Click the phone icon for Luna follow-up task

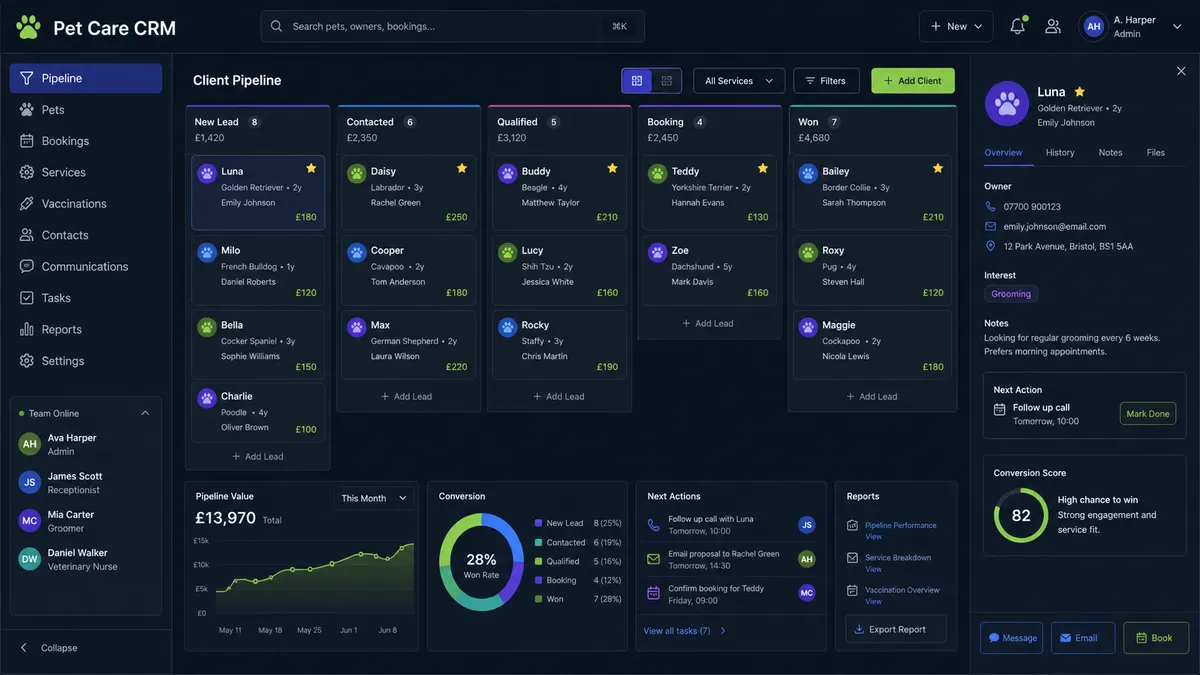click(x=654, y=525)
